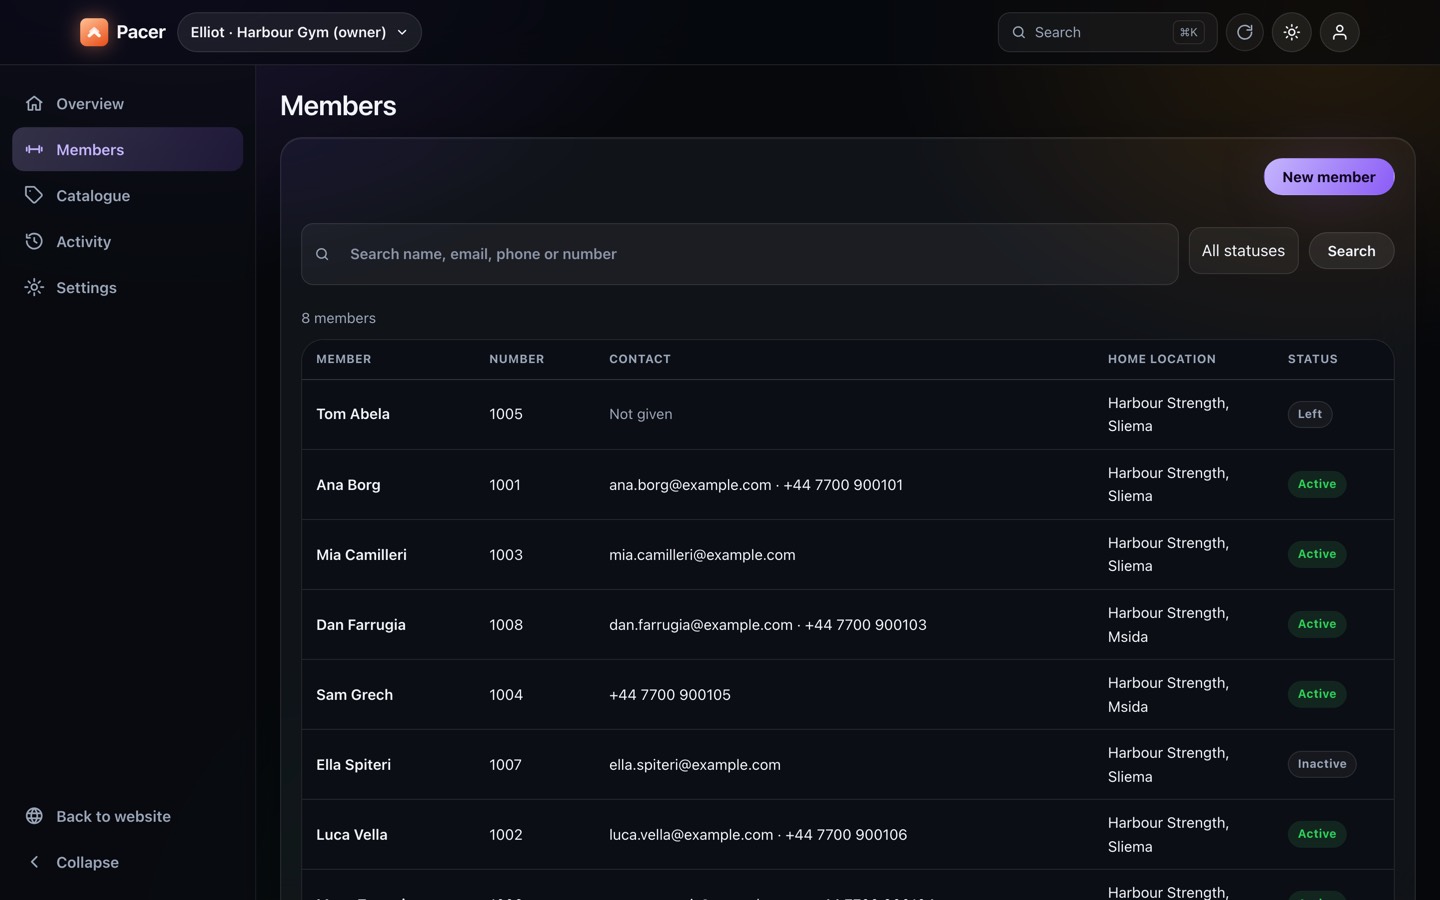Focus the top global Search box
This screenshot has height=900, width=1440.
[1107, 32]
